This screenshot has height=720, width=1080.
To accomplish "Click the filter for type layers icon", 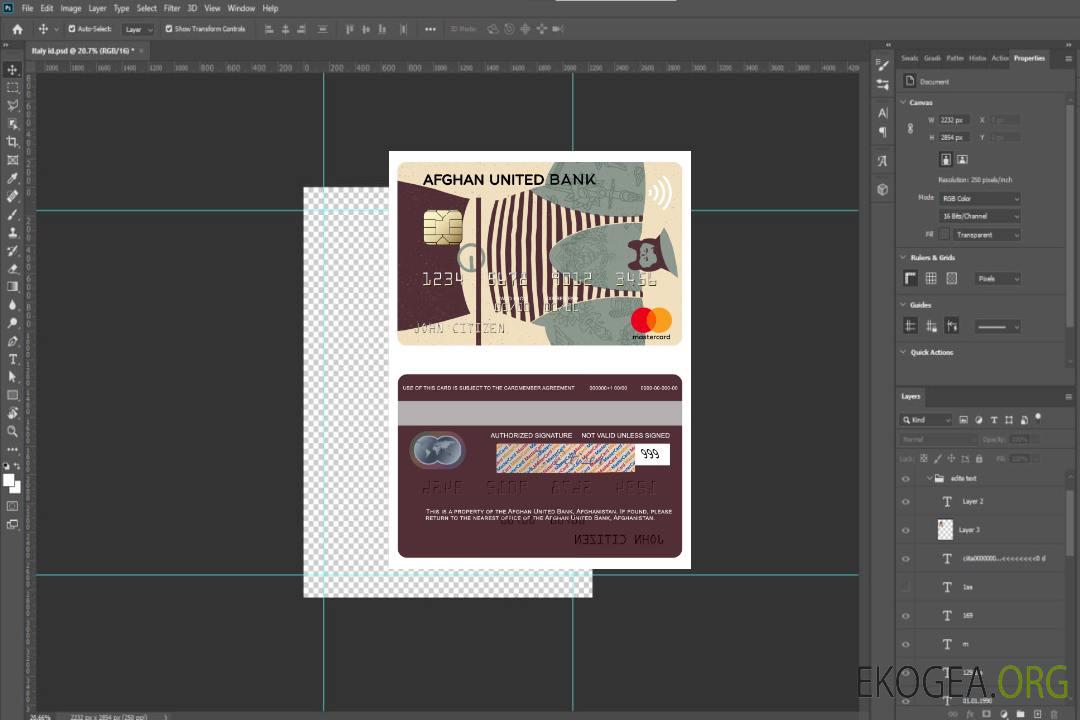I will (994, 420).
